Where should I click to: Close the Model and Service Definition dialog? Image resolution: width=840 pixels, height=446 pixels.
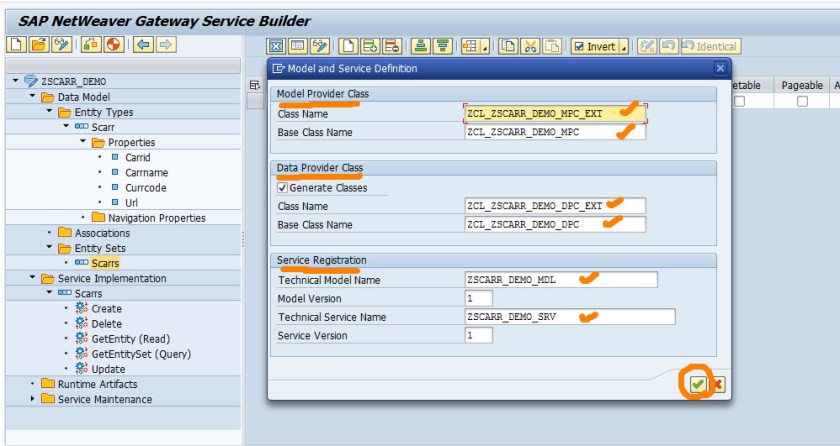(x=720, y=69)
